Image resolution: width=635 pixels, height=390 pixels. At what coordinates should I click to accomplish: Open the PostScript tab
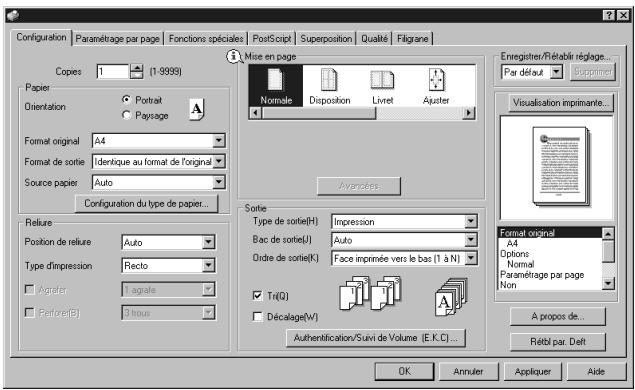point(272,39)
